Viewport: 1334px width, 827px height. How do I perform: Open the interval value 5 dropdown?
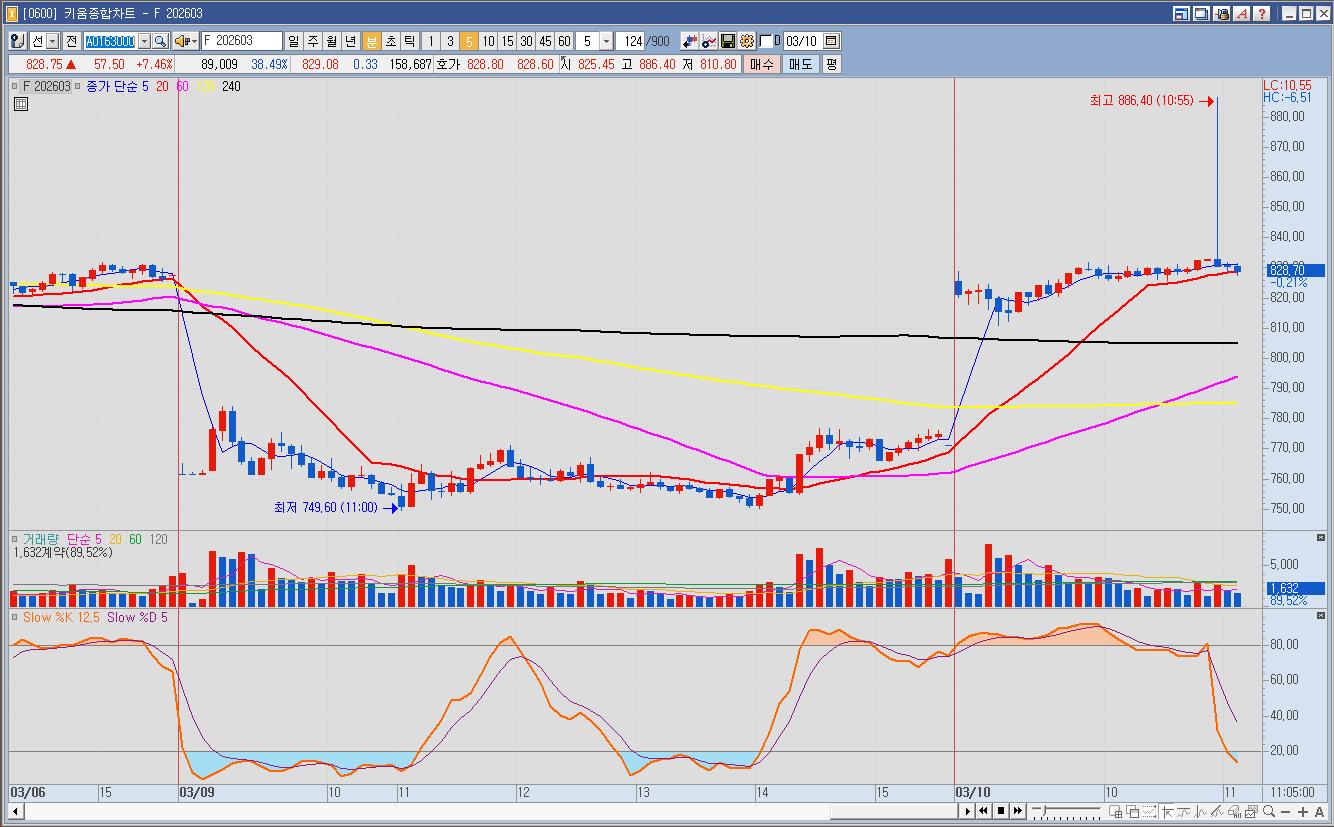[606, 41]
